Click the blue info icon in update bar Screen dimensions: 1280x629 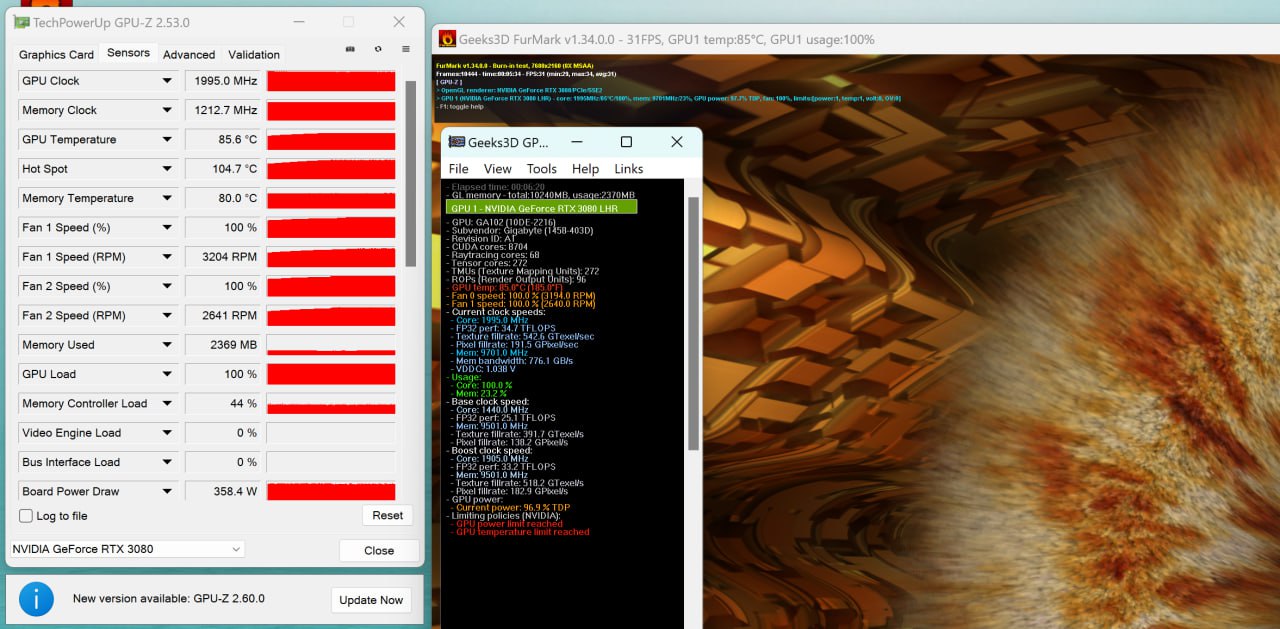pos(37,599)
